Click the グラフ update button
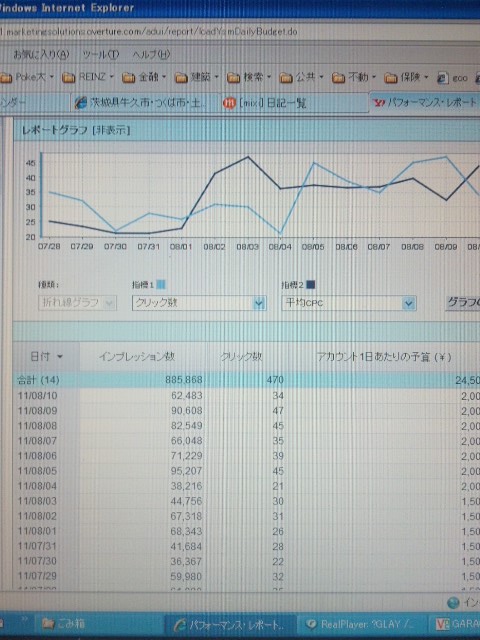This screenshot has height=640, width=480. pyautogui.click(x=463, y=302)
